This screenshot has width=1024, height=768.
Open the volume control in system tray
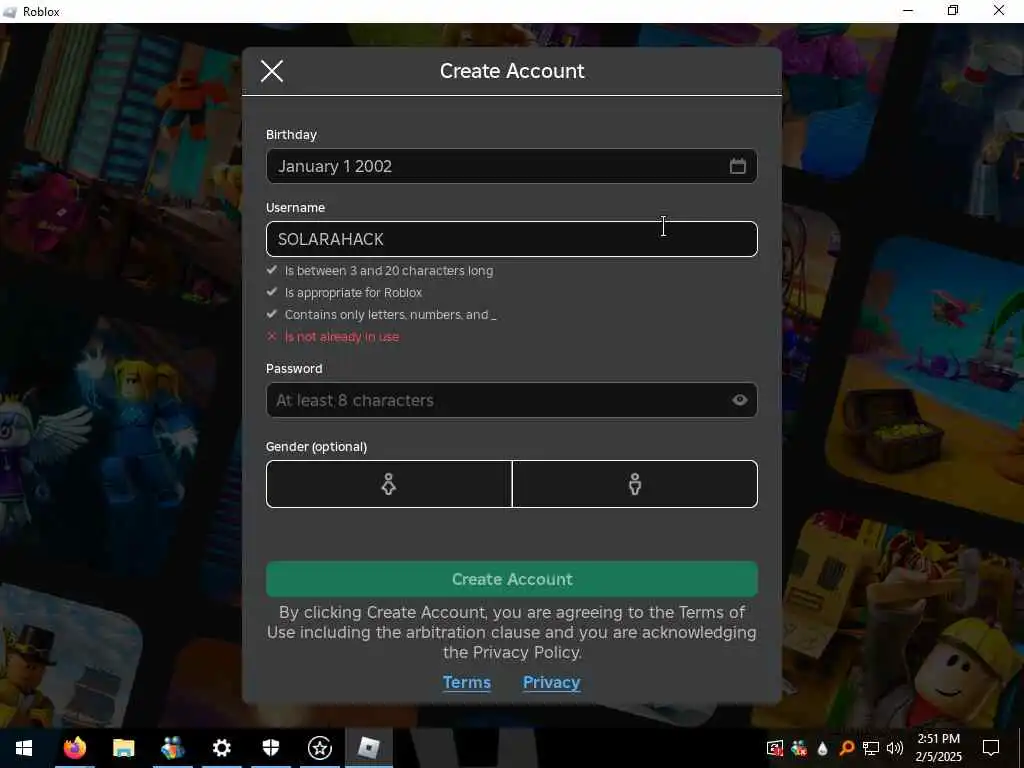point(895,748)
